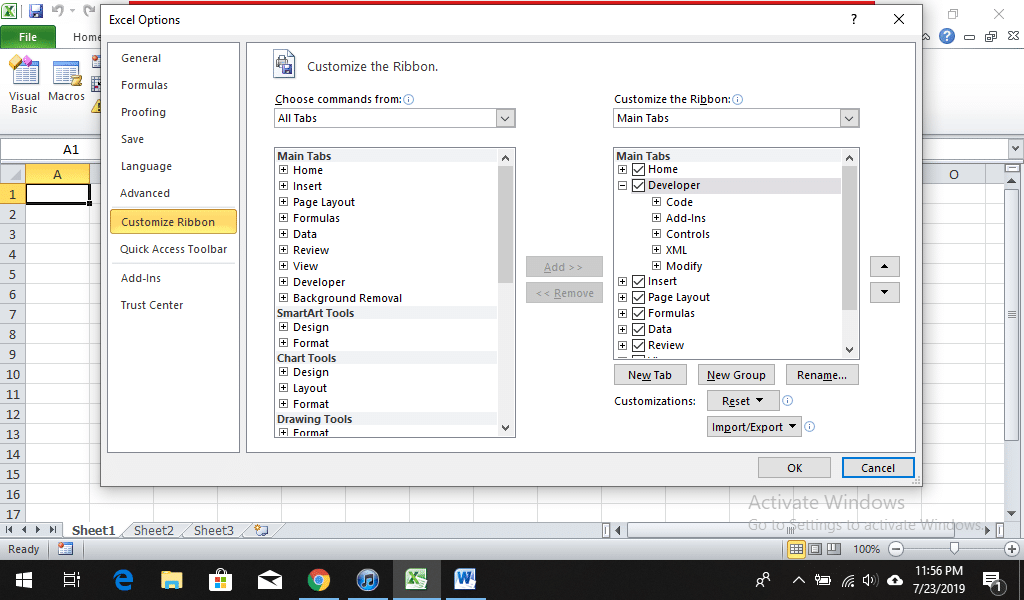Click info icon beside Customize the Ribbon label
The image size is (1024, 600).
[x=737, y=99]
